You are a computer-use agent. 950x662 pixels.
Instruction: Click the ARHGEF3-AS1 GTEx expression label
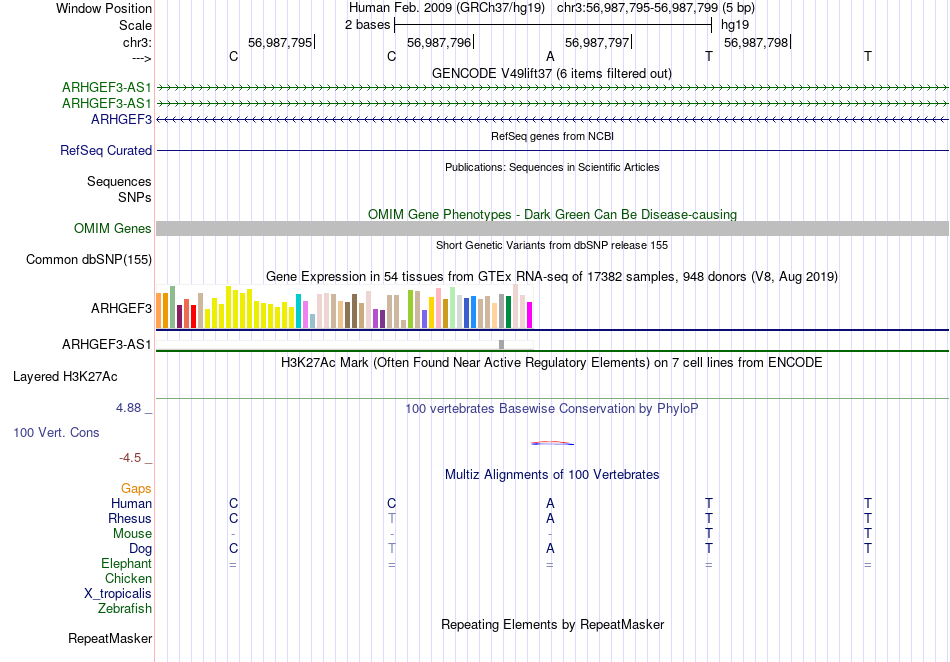coord(107,344)
